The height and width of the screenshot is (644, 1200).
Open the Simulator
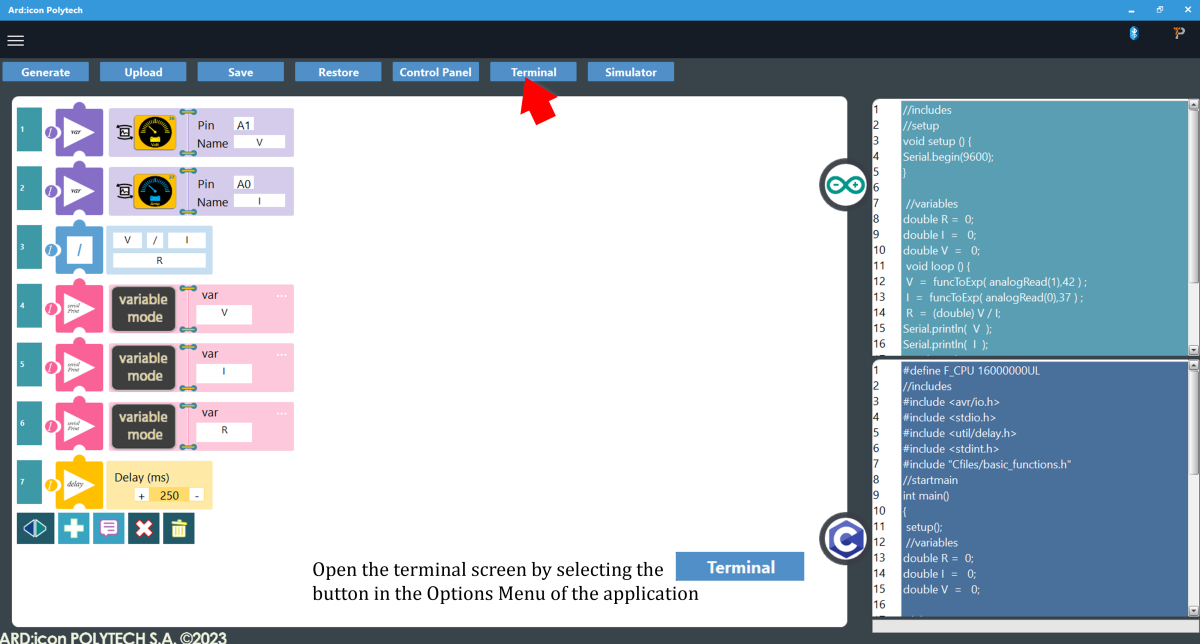coord(630,72)
